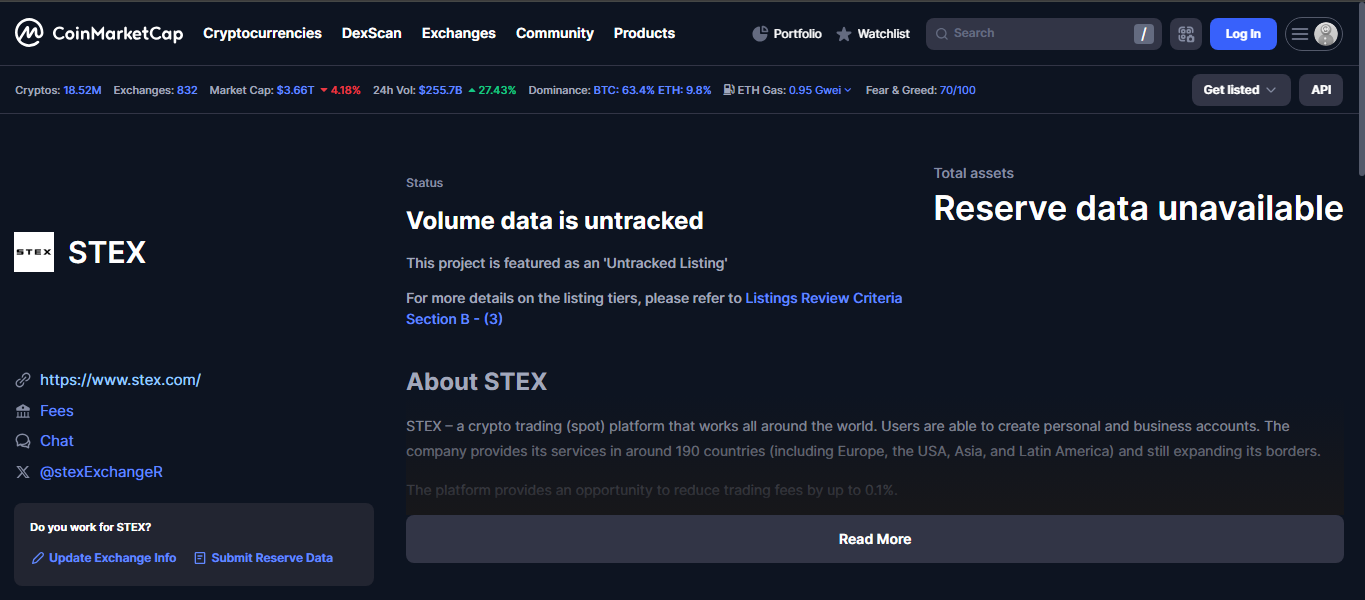The height and width of the screenshot is (600, 1365).
Task: Click the Read More button
Action: tap(875, 539)
